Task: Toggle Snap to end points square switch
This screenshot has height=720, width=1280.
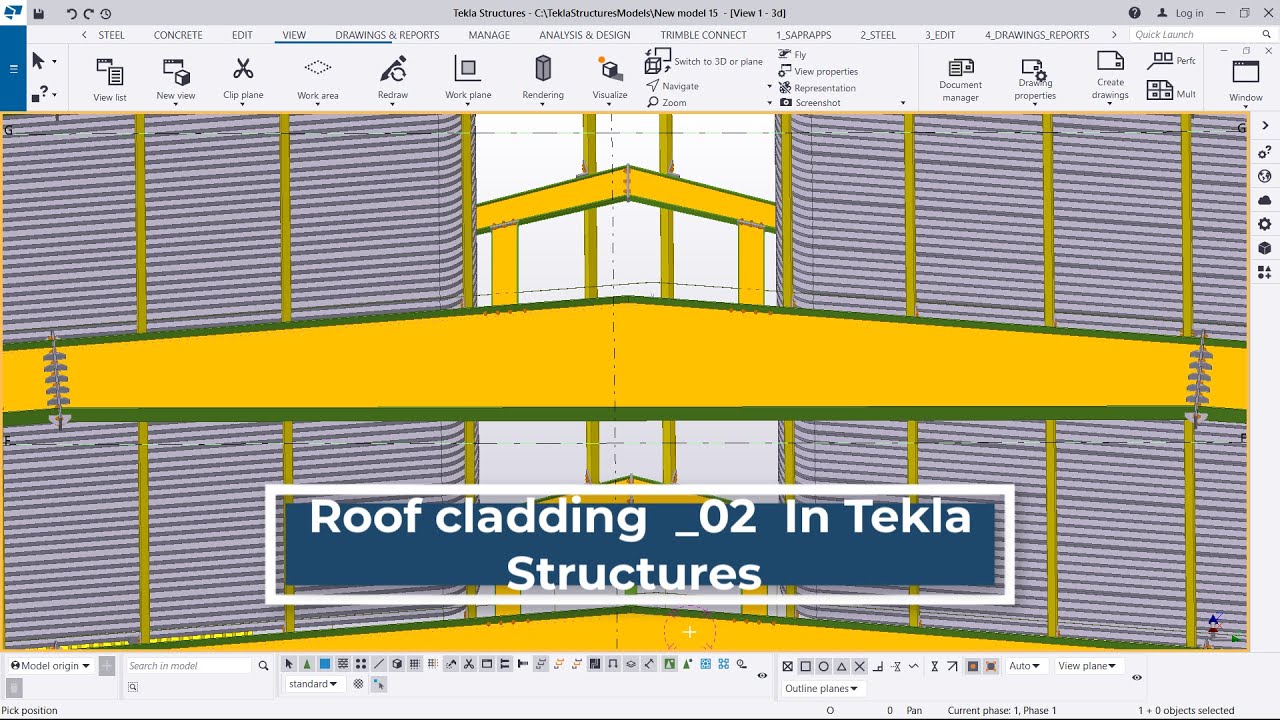Action: click(x=806, y=666)
